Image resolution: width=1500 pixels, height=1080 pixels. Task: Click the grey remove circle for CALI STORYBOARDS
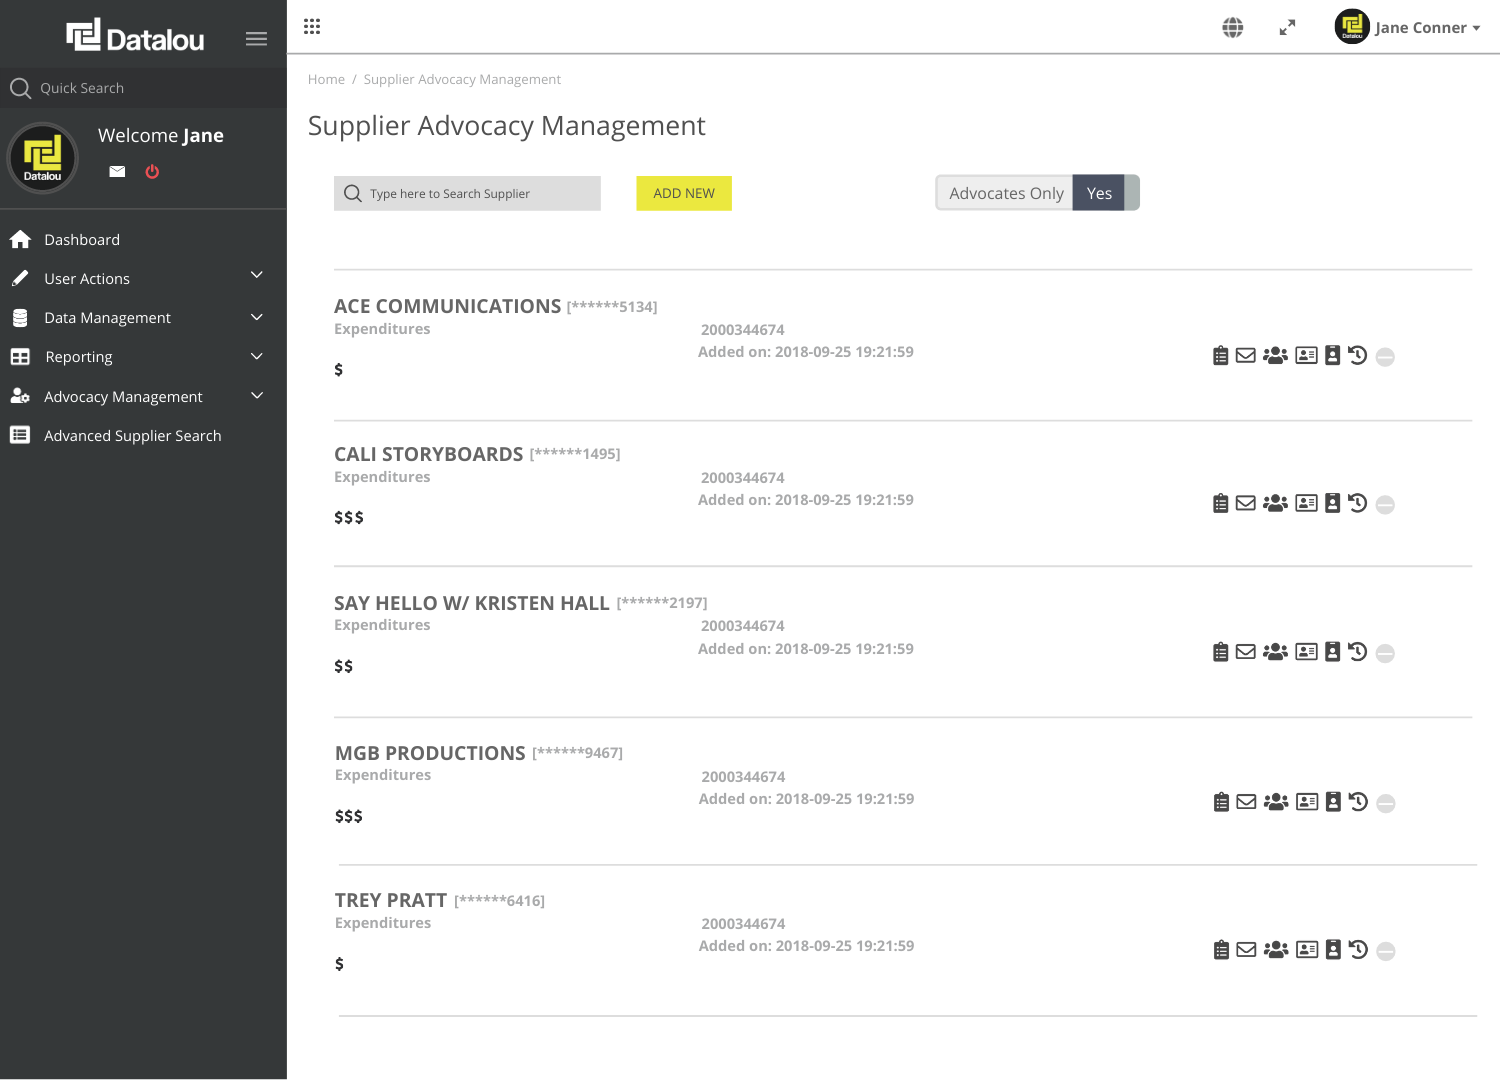pos(1385,505)
